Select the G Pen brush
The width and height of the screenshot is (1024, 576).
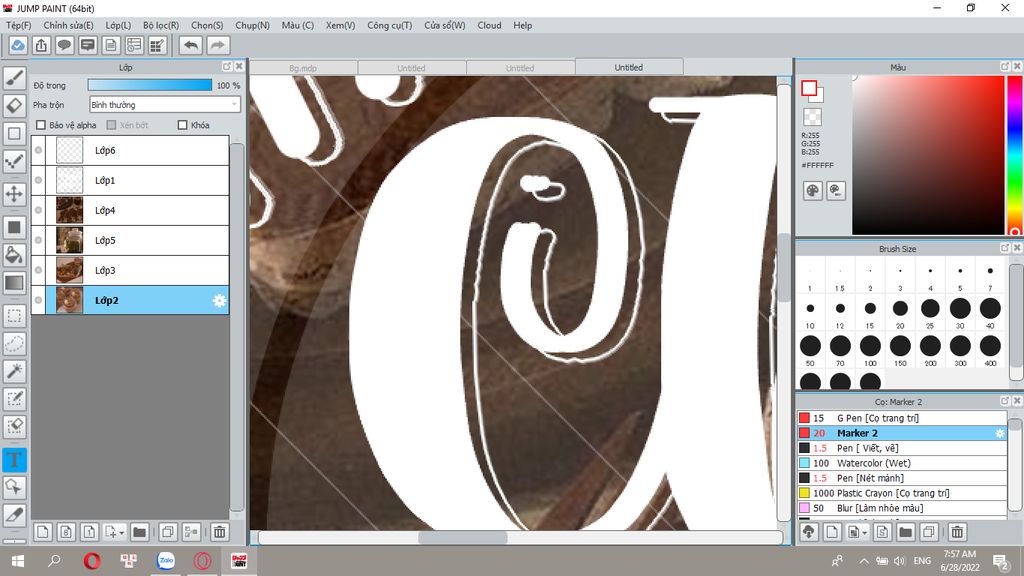click(x=902, y=418)
